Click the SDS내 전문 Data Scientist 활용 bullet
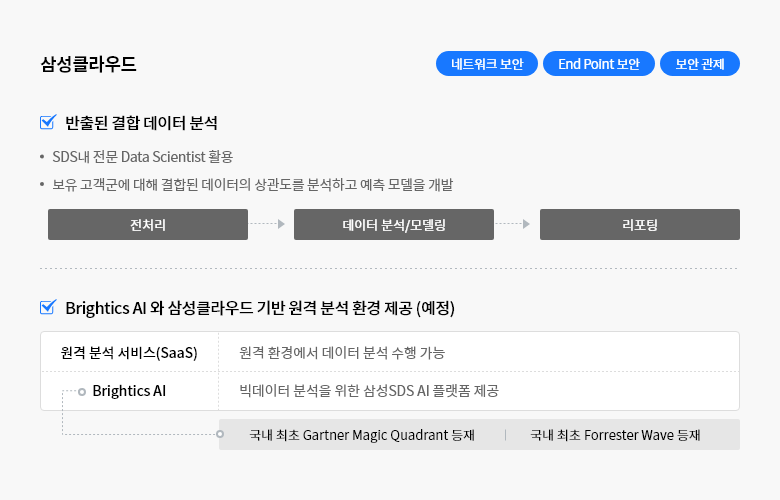Screen dimensions: 780x500 (x=143, y=157)
